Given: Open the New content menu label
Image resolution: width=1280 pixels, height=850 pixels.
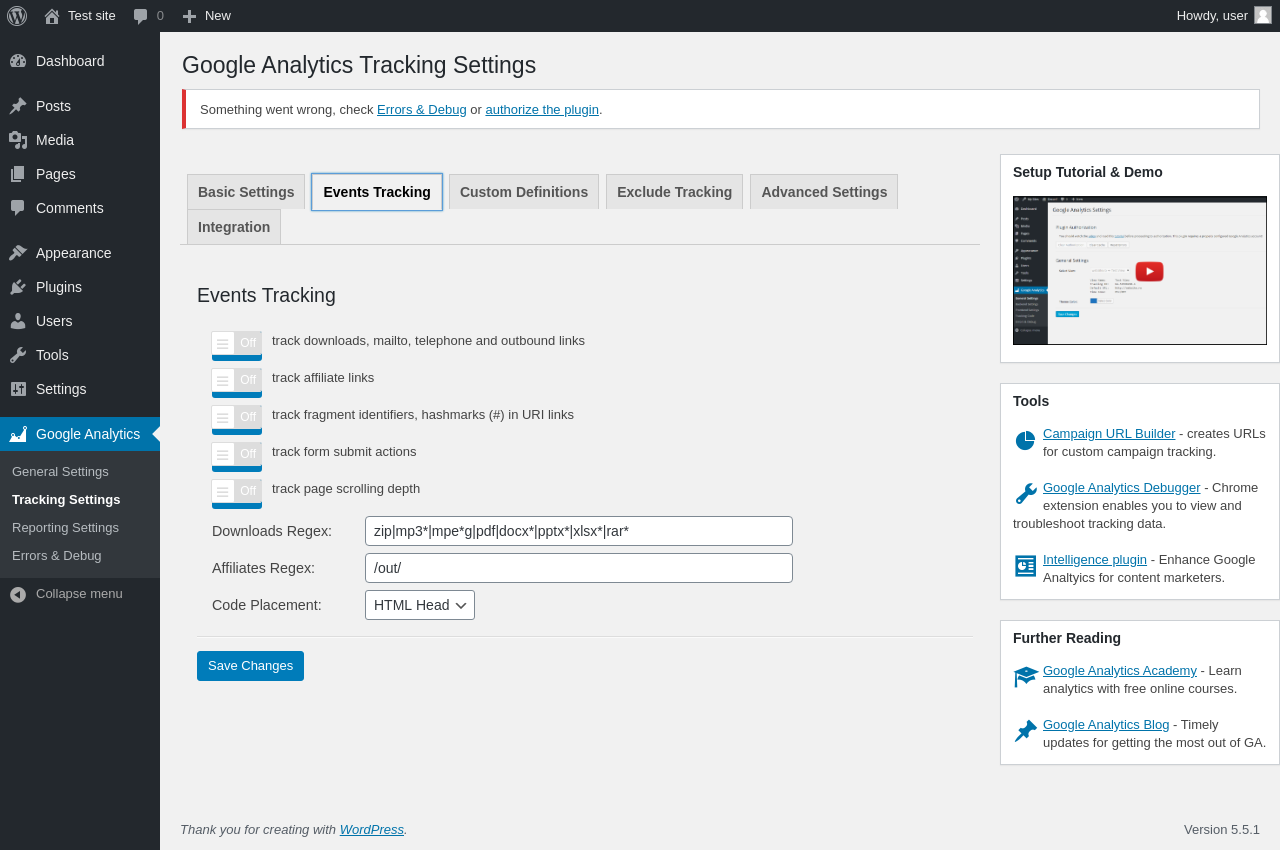Looking at the screenshot, I should 218,16.
